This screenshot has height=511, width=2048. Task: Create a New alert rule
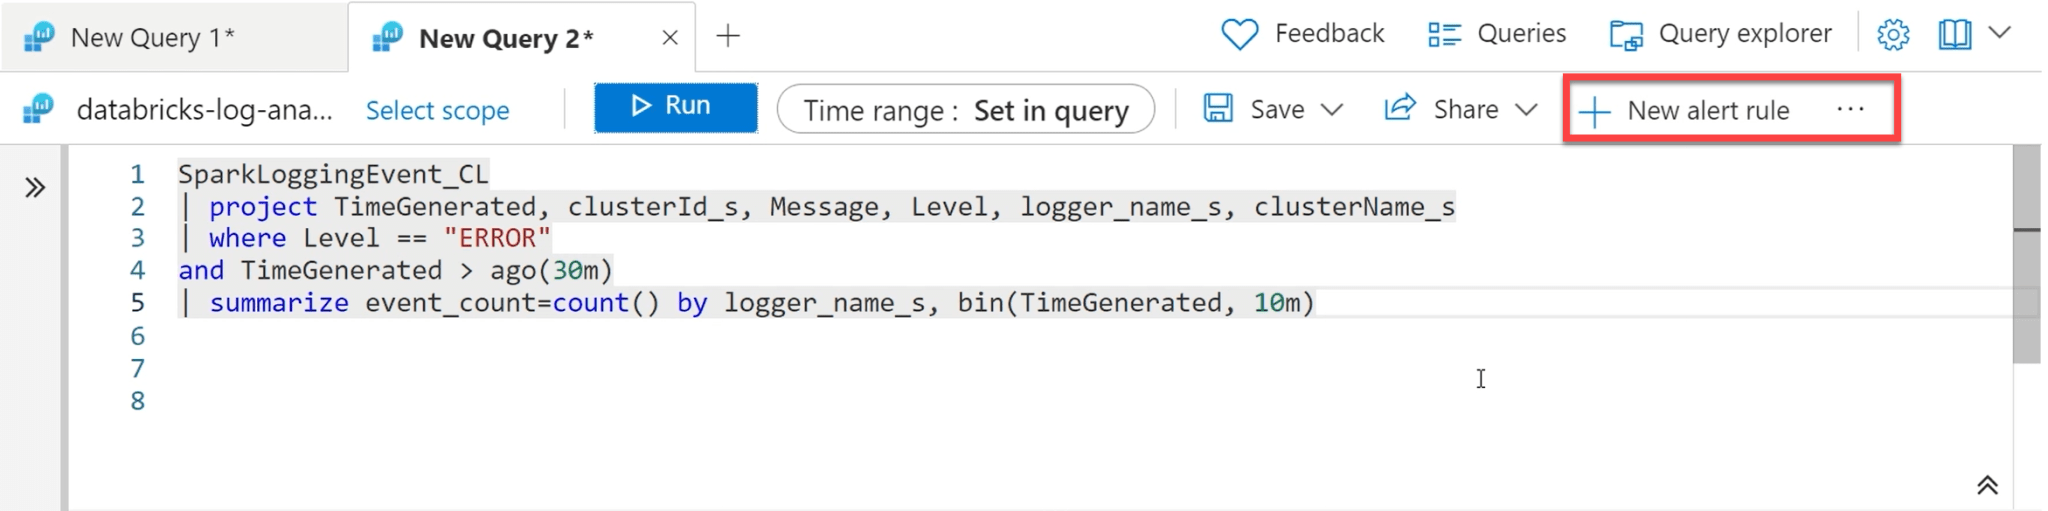coord(1684,110)
